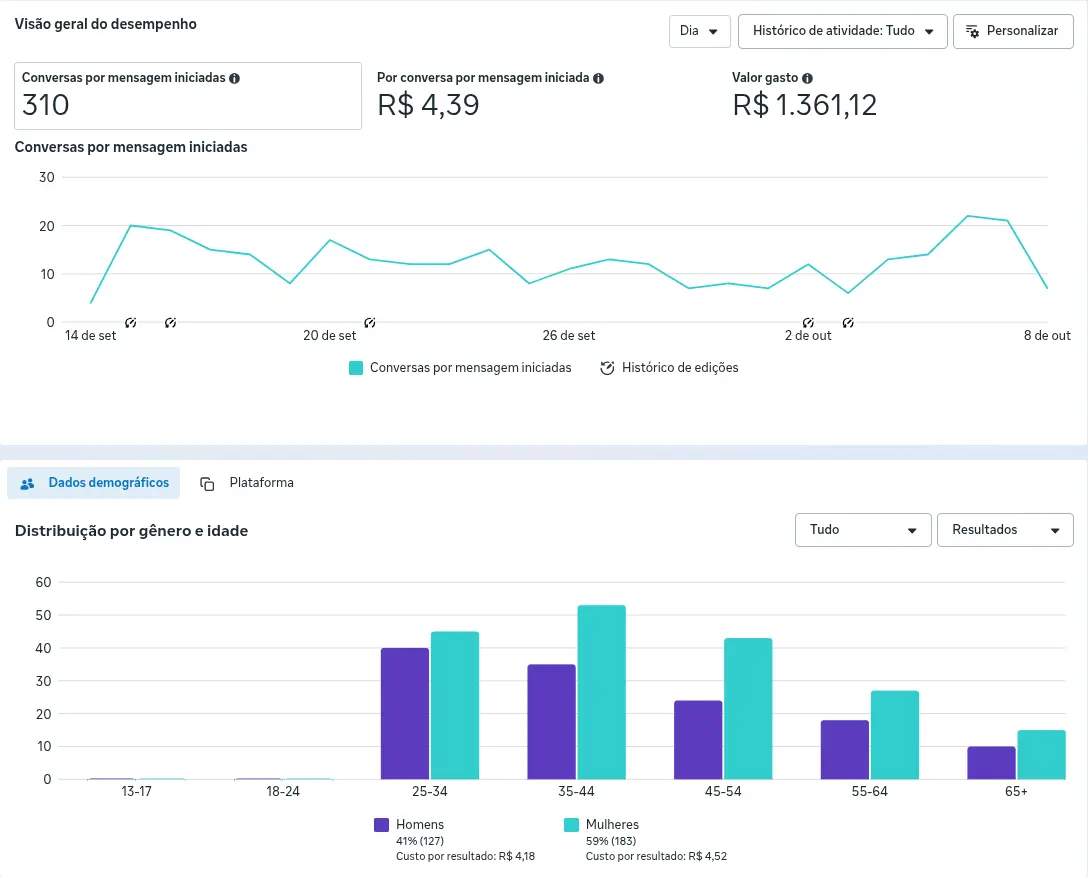The image size is (1088, 877).
Task: Click the Custo por resultado: R$ 4,52 text
Action: (x=656, y=856)
